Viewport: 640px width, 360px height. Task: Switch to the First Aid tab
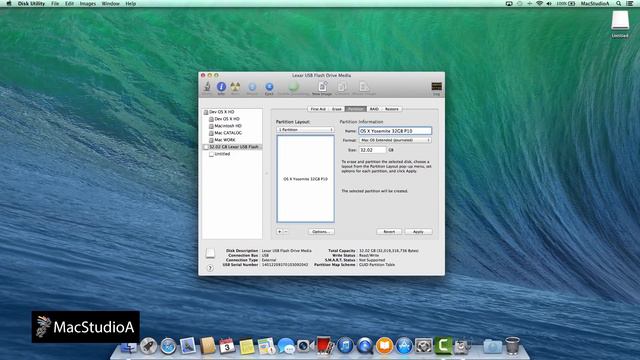318,109
